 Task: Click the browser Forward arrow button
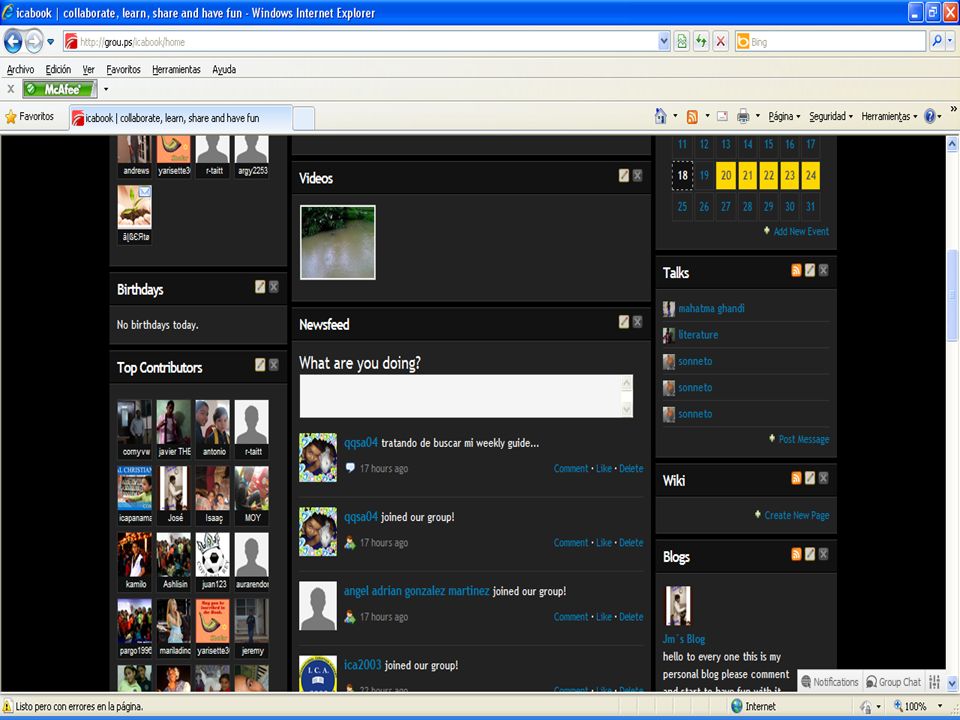click(34, 42)
